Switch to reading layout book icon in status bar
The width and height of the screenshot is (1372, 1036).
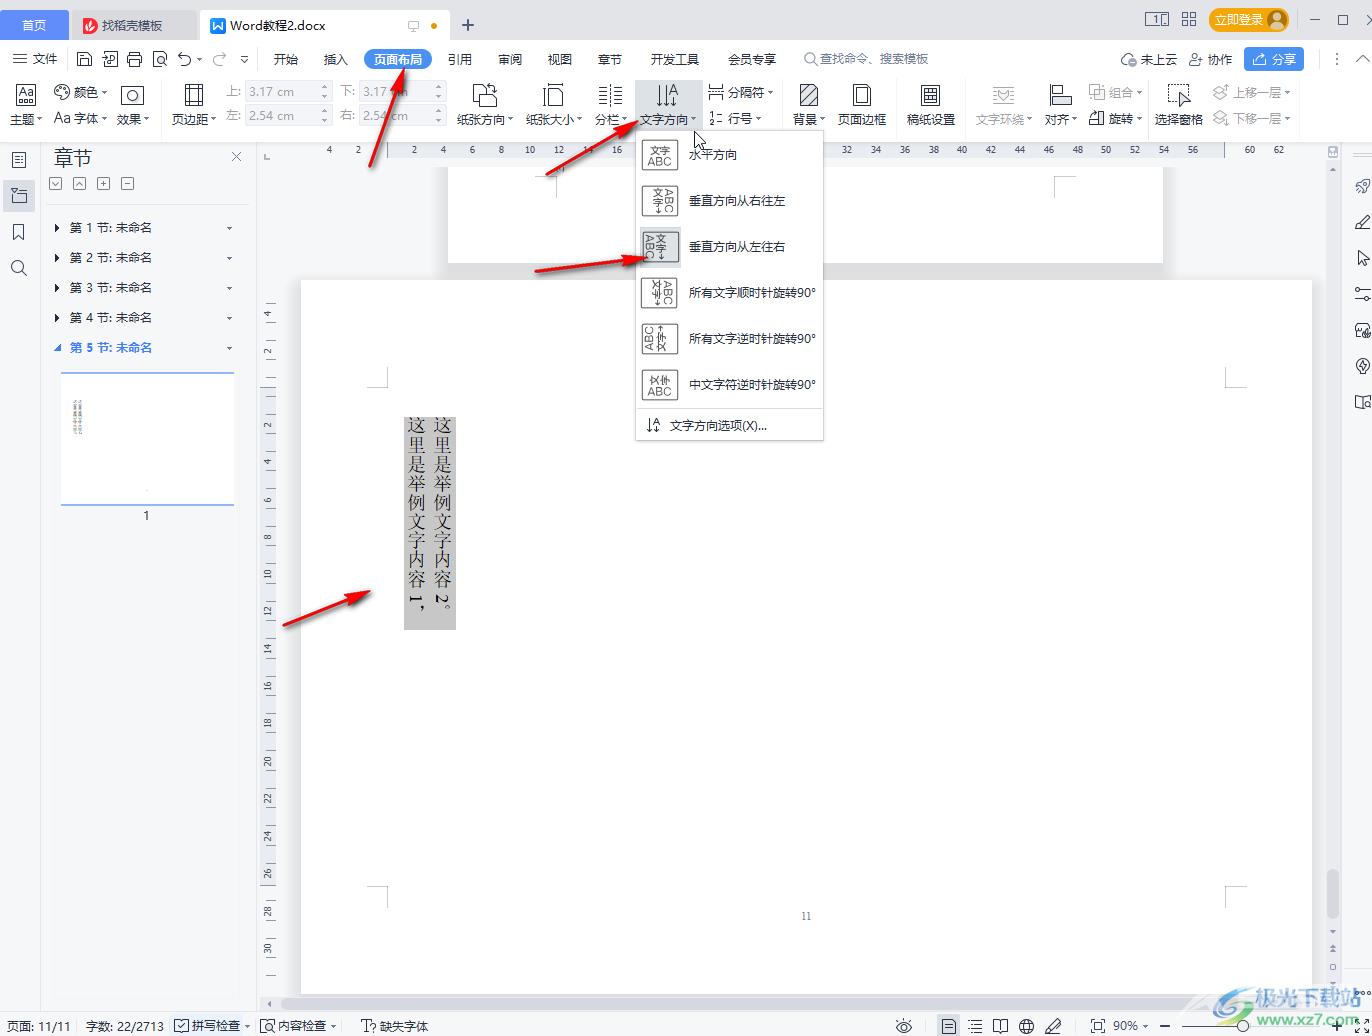(1000, 1026)
